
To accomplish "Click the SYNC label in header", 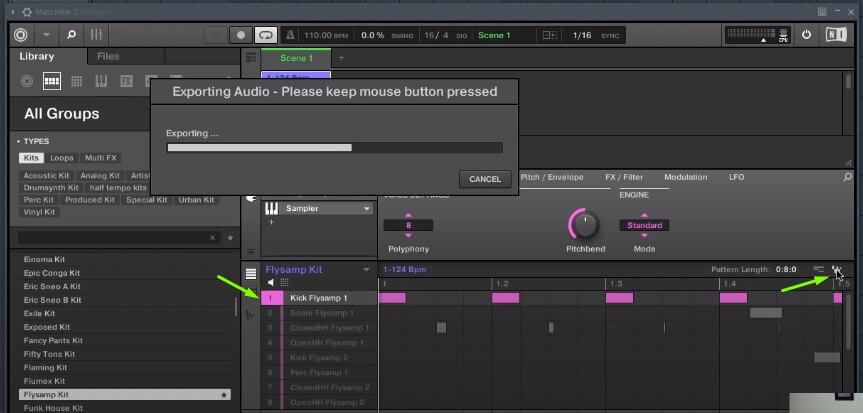I will pyautogui.click(x=610, y=36).
